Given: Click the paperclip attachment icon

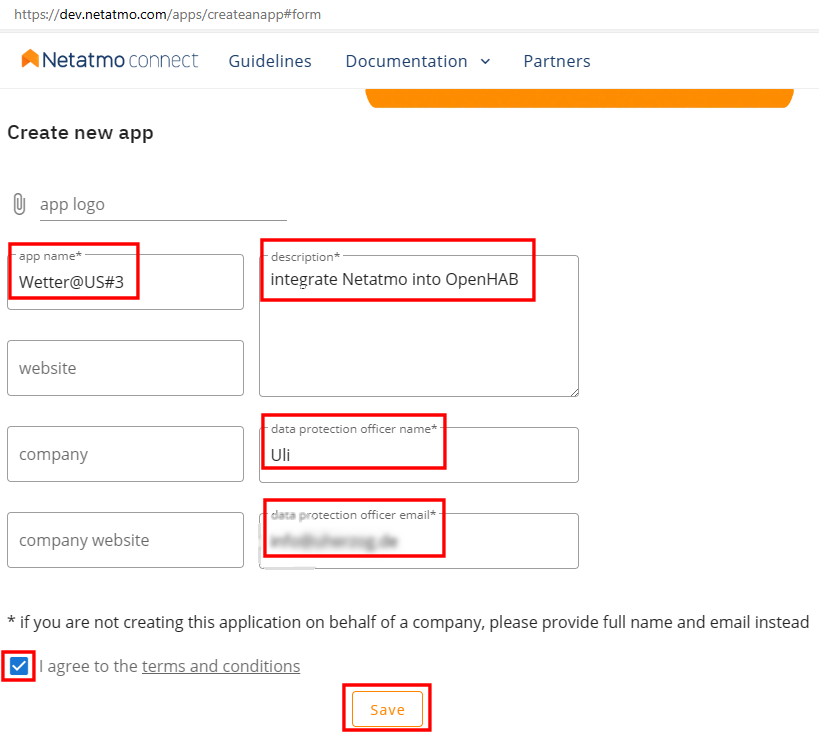Looking at the screenshot, I should [19, 204].
